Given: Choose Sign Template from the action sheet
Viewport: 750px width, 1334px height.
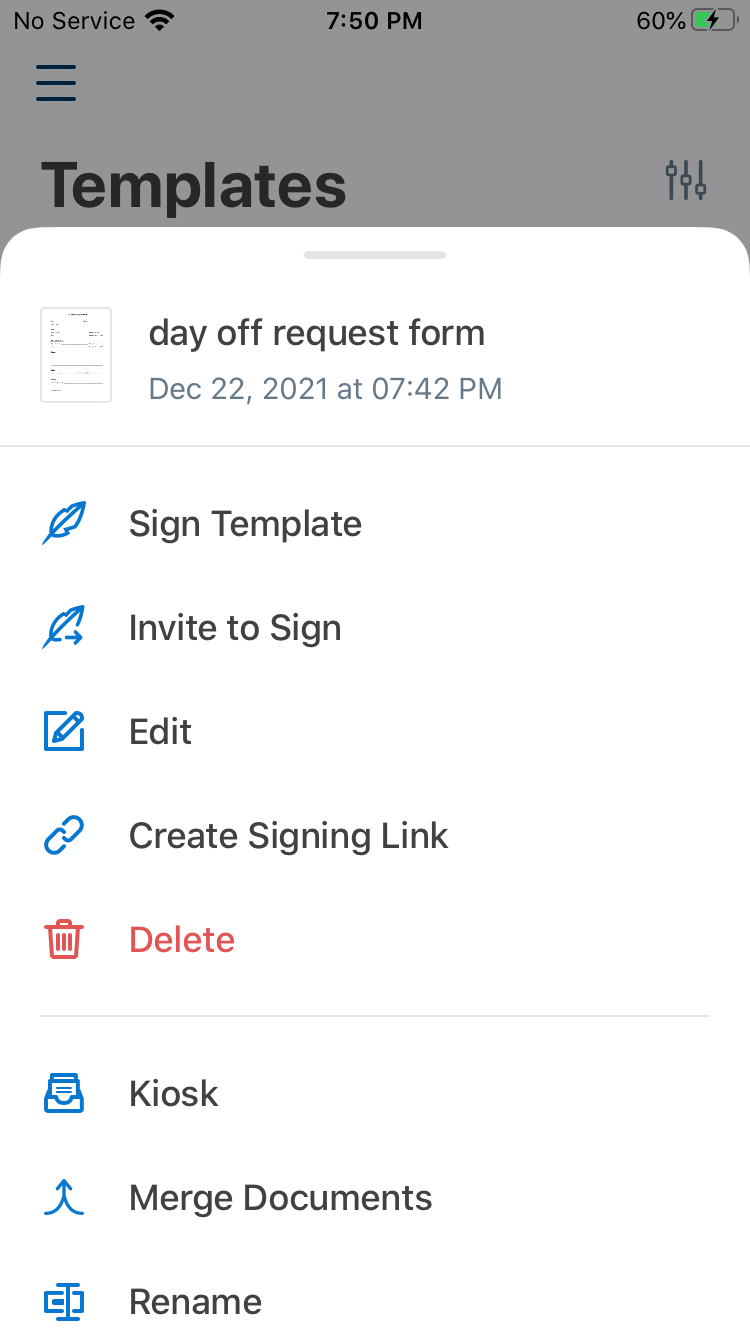Looking at the screenshot, I should click(245, 524).
